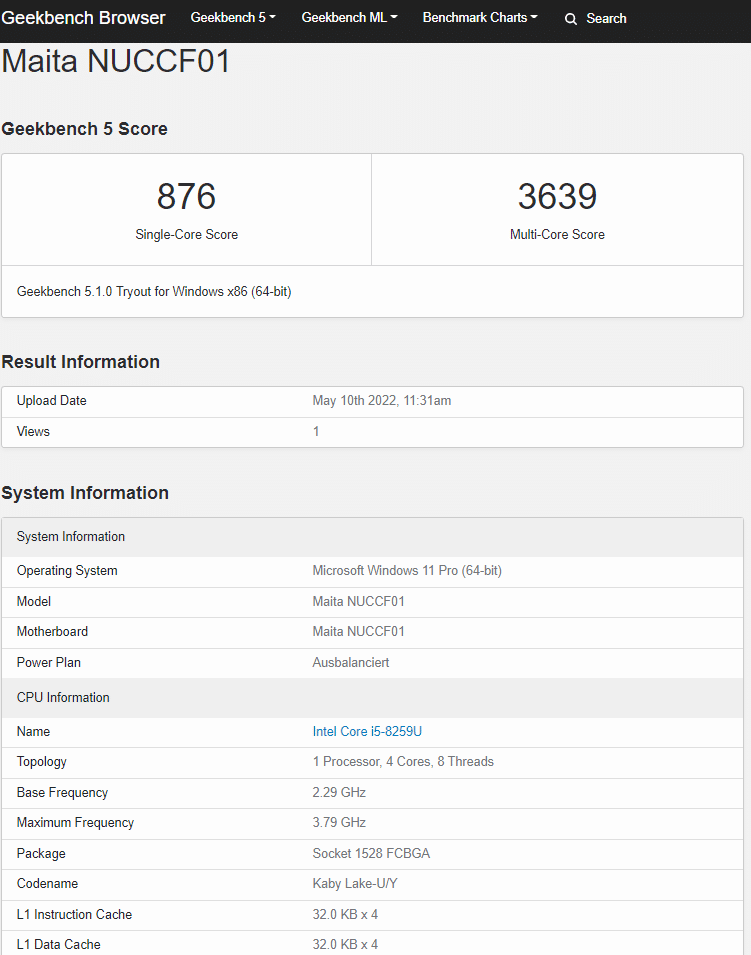
Task: Click the L1 Data Cache label
Action: click(58, 945)
